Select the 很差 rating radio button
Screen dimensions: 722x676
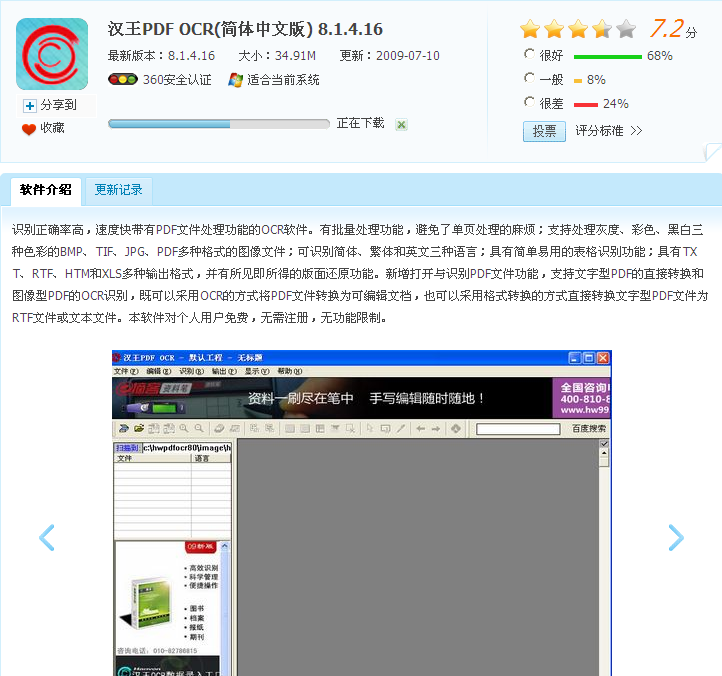pyautogui.click(x=529, y=102)
